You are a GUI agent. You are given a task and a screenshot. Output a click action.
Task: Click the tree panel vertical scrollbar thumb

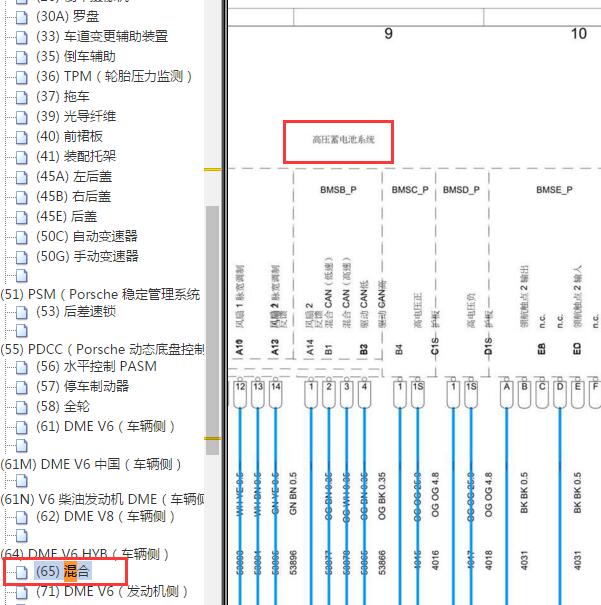[212, 330]
